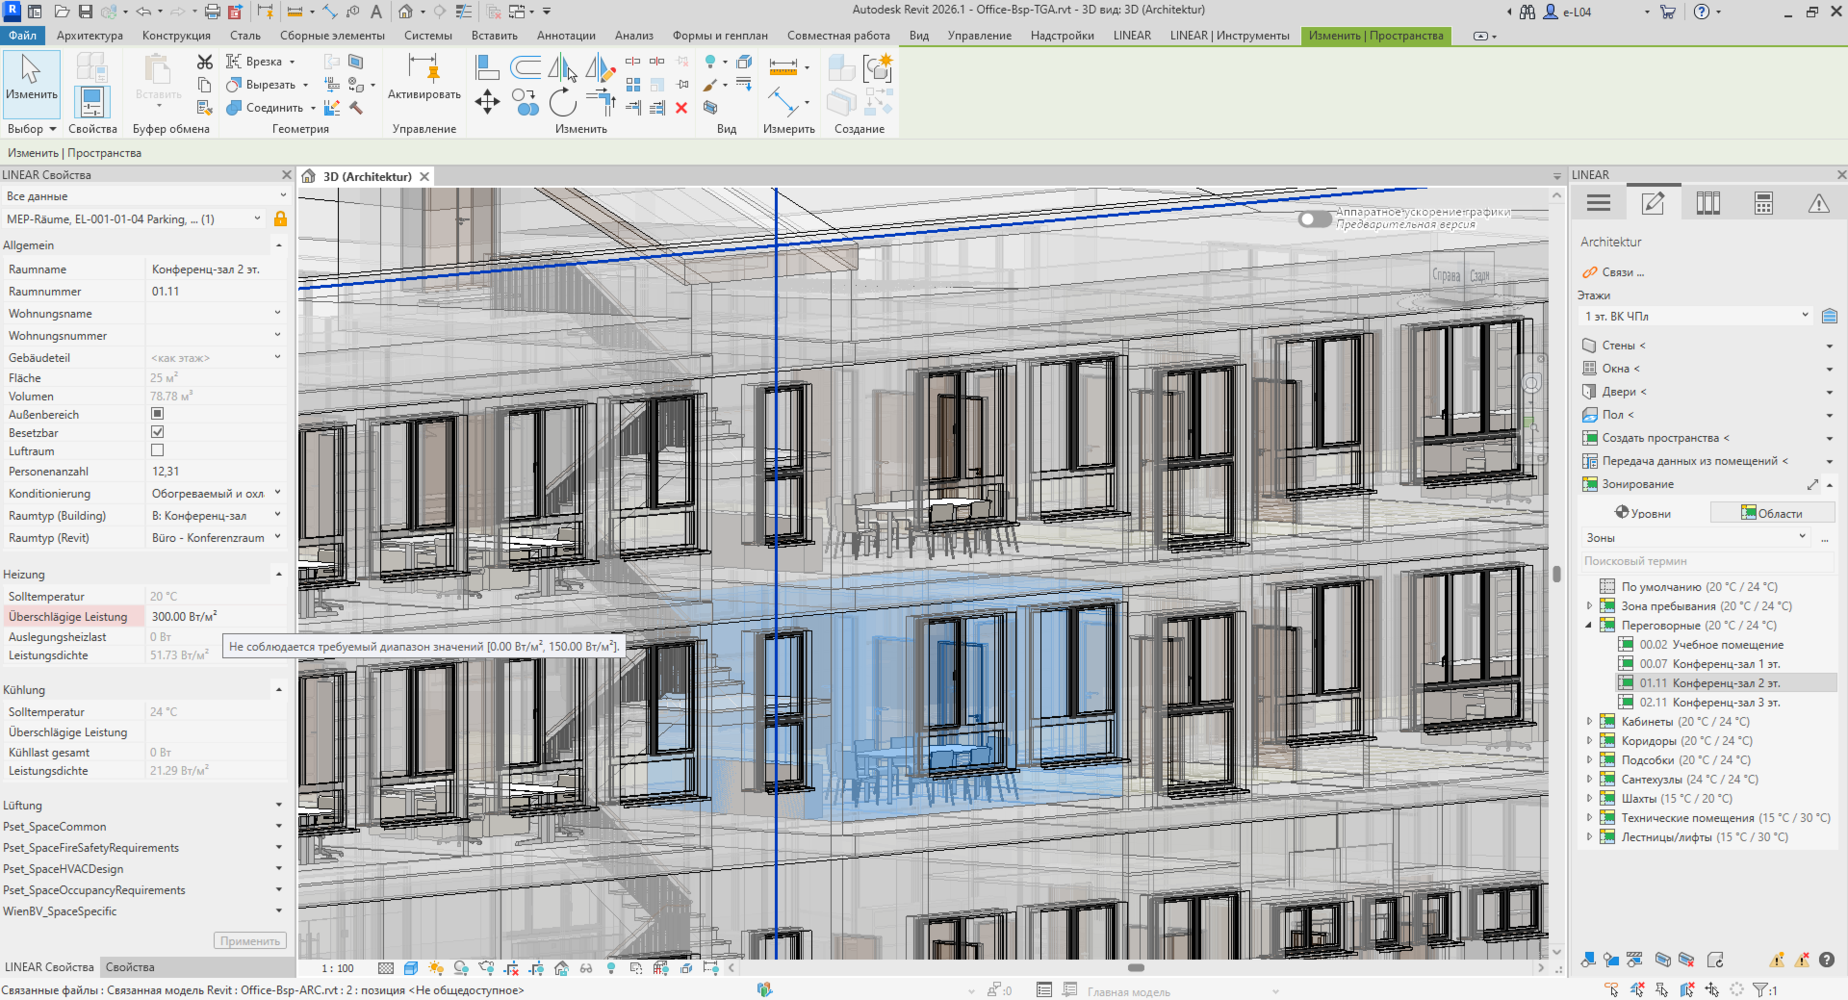Click the red Delete X icon
Image resolution: width=1848 pixels, height=1000 pixels.
[681, 108]
